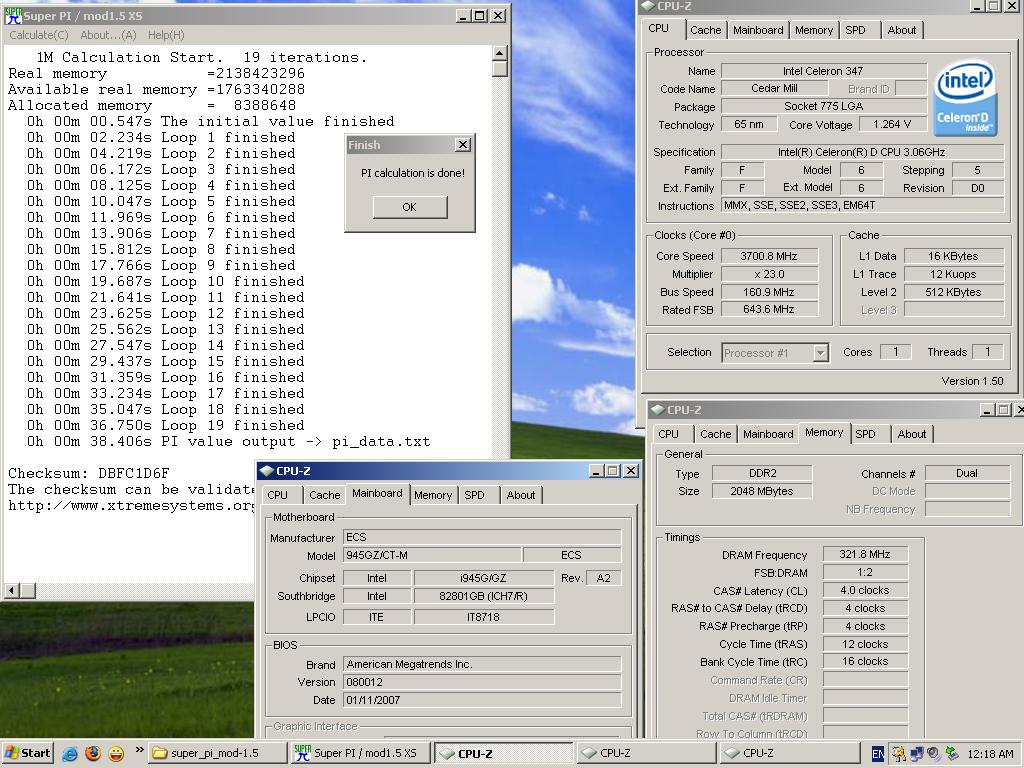This screenshot has height=768, width=1024.
Task: Click the DRAM Frequency value 321.8 MHz
Action: coord(865,554)
